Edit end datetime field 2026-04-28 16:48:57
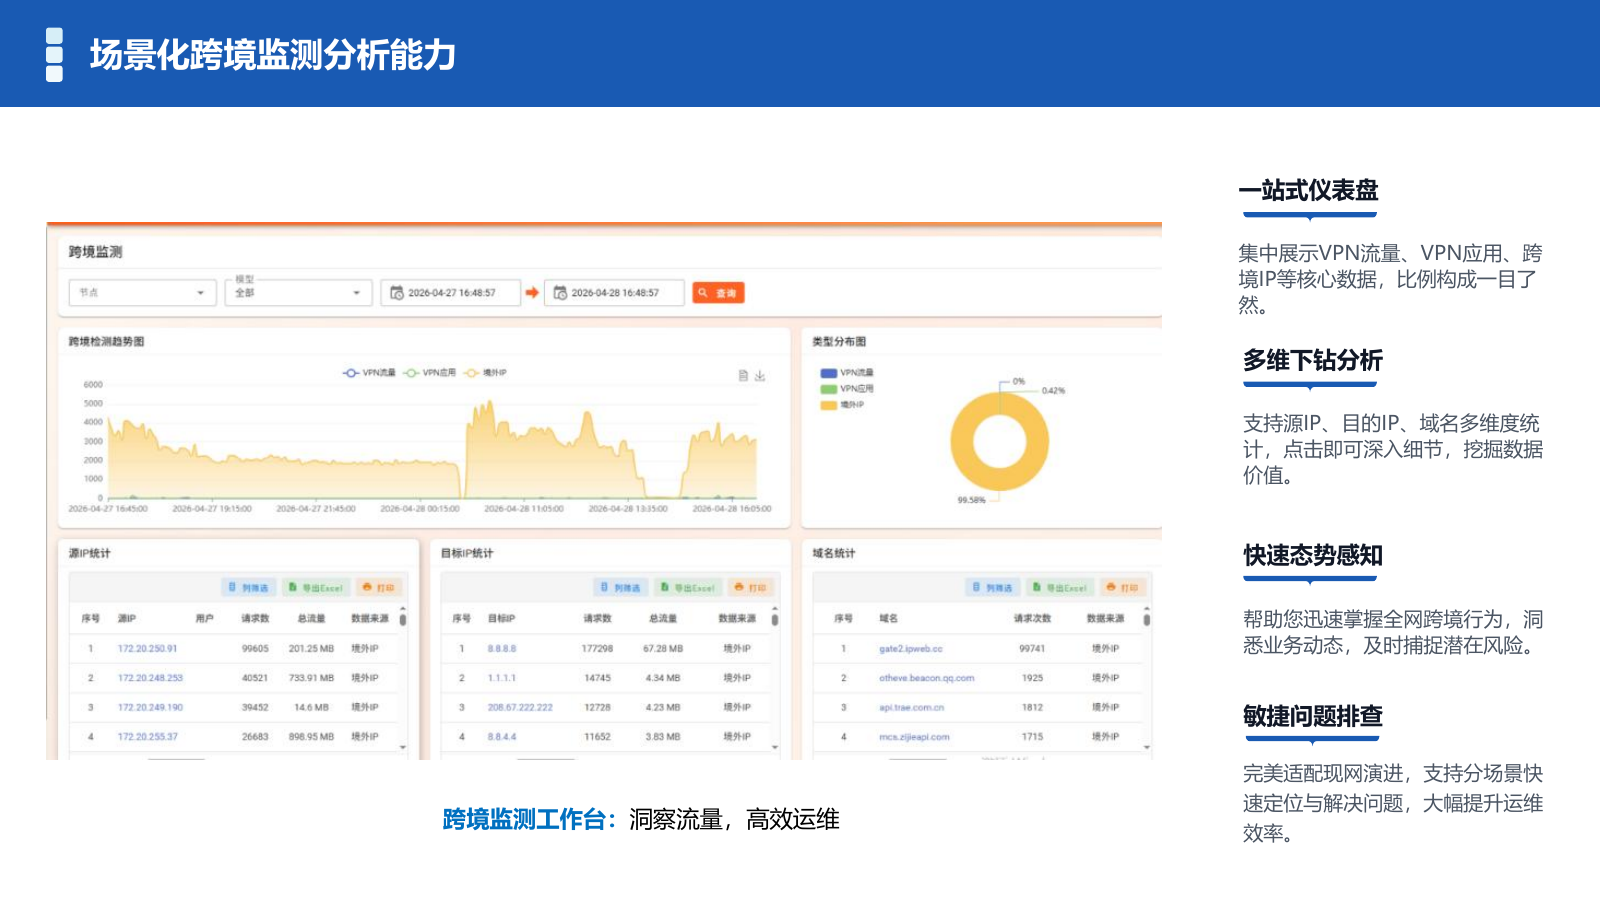The height and width of the screenshot is (900, 1600). (614, 293)
